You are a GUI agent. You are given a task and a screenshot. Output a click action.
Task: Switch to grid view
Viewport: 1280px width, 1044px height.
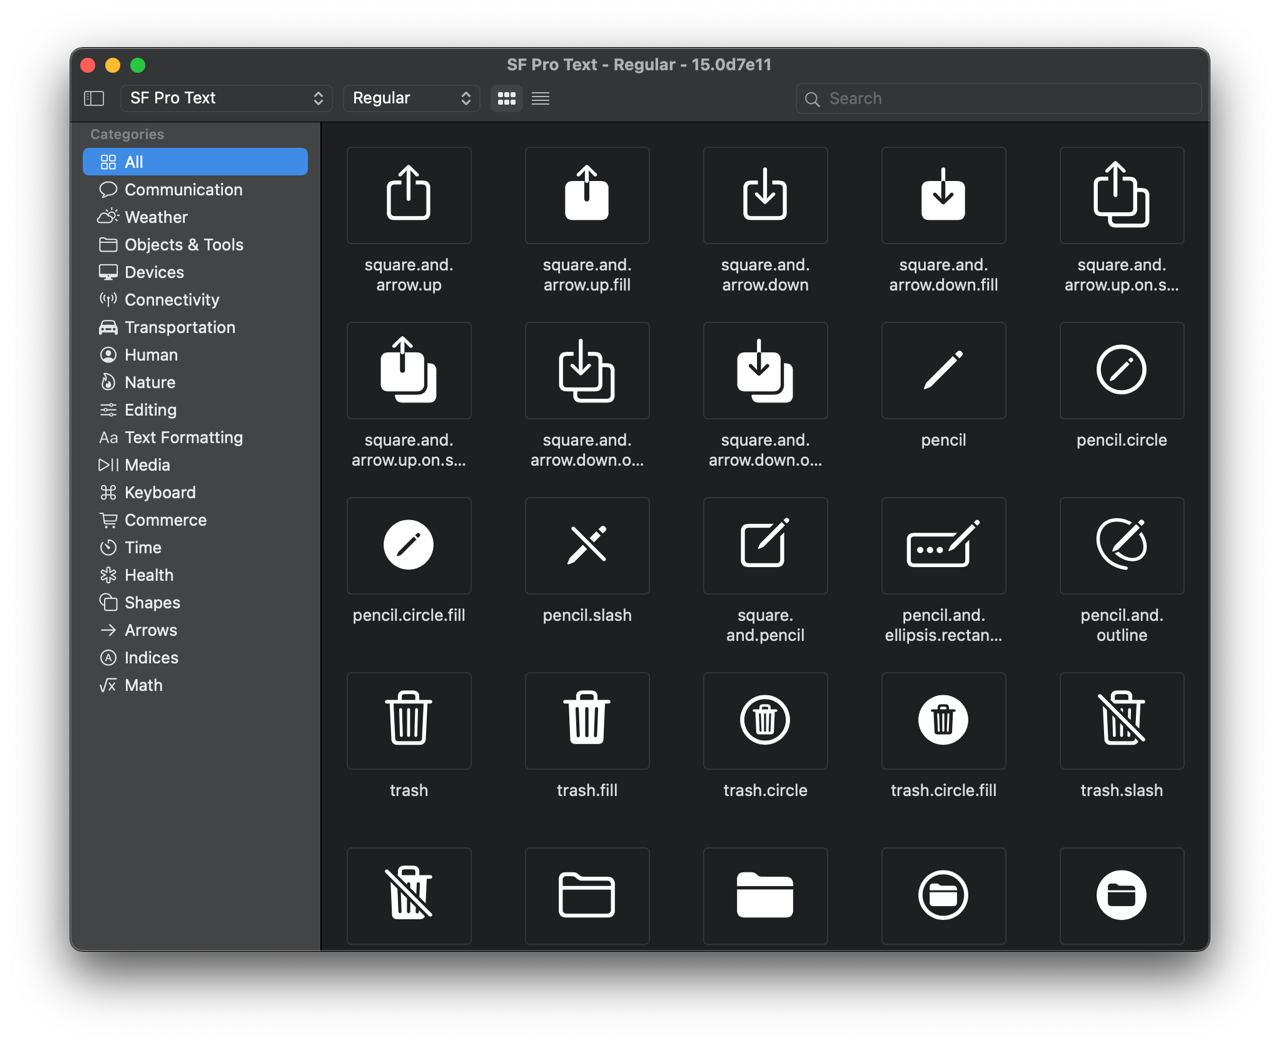click(507, 98)
